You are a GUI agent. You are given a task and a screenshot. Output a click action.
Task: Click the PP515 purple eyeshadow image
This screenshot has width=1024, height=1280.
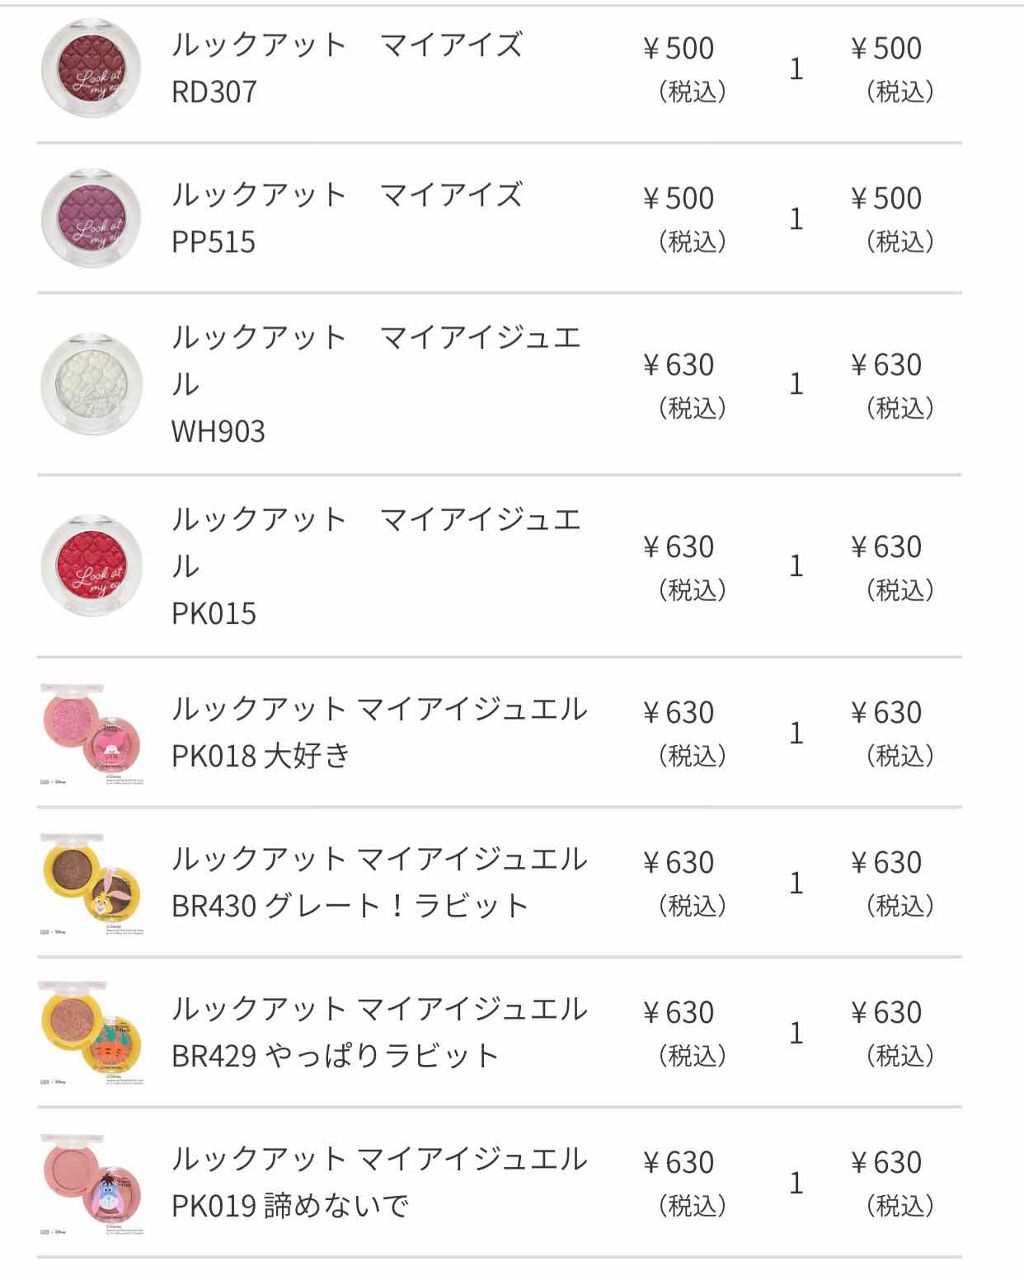click(91, 217)
